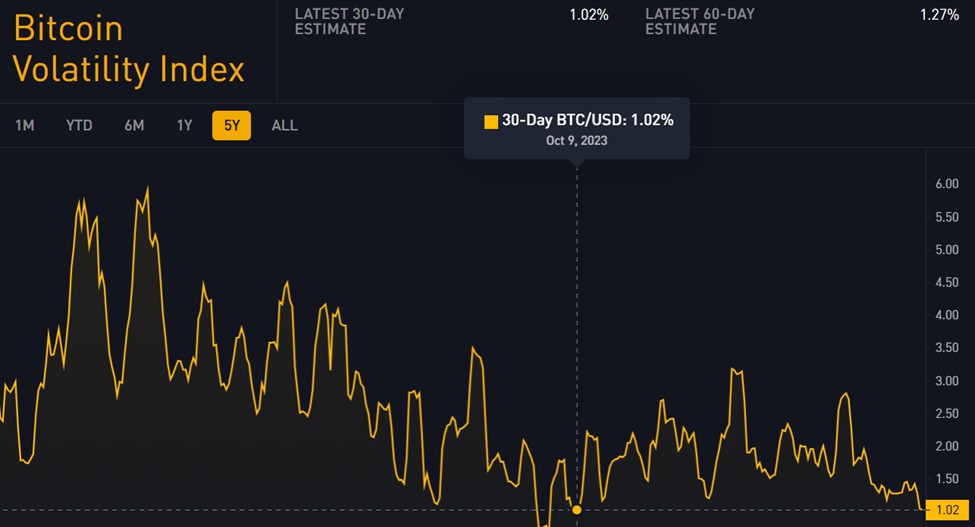Image resolution: width=975 pixels, height=527 pixels.
Task: Click the 5.50 y-axis label
Action: coord(947,217)
